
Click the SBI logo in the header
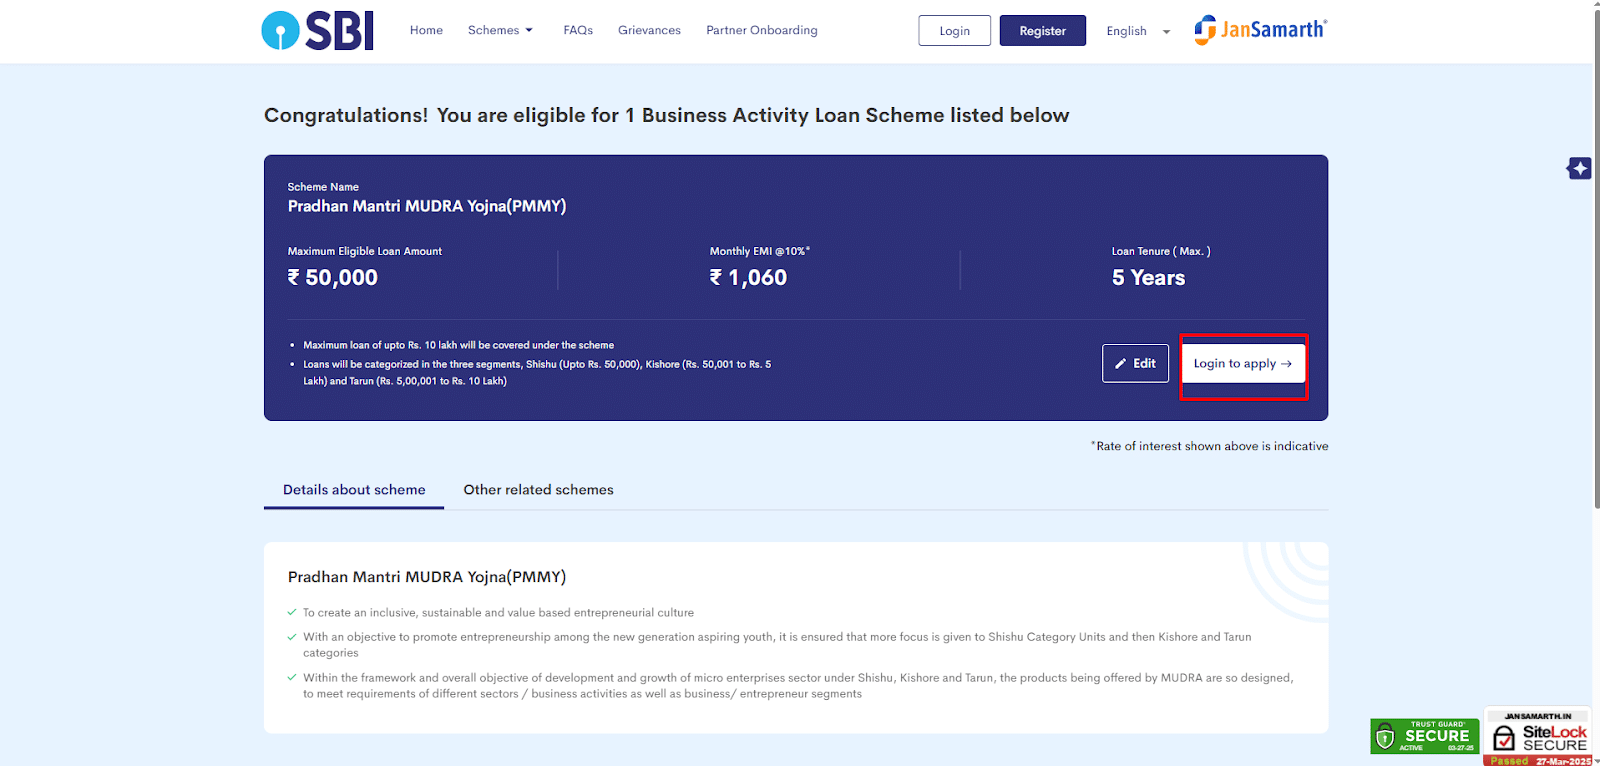(317, 31)
